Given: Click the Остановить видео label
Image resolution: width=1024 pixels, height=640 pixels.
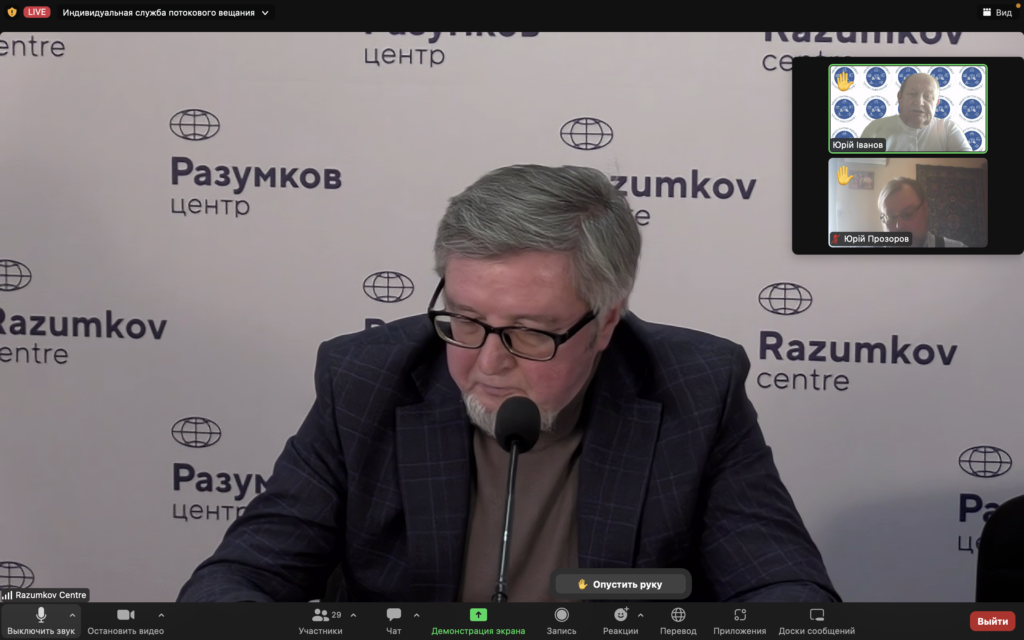Looking at the screenshot, I should tap(125, 631).
